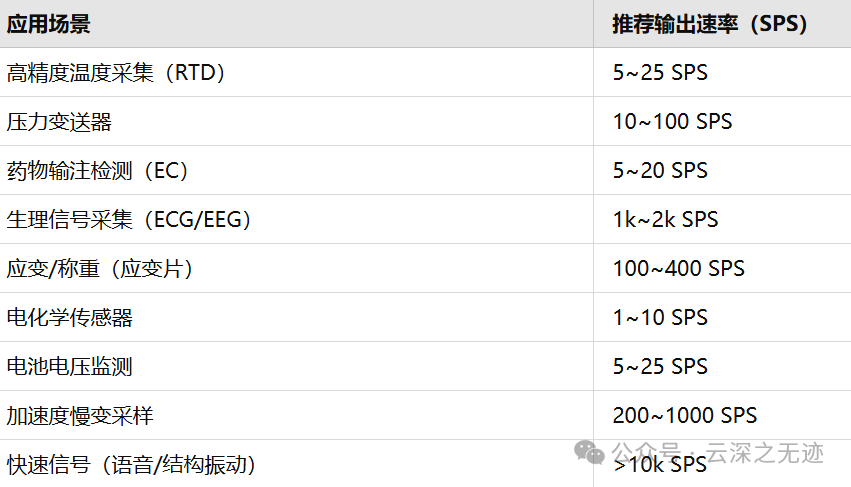
Task: Click the 快速信号 (语音/结构振动) cell
Action: 297,464
